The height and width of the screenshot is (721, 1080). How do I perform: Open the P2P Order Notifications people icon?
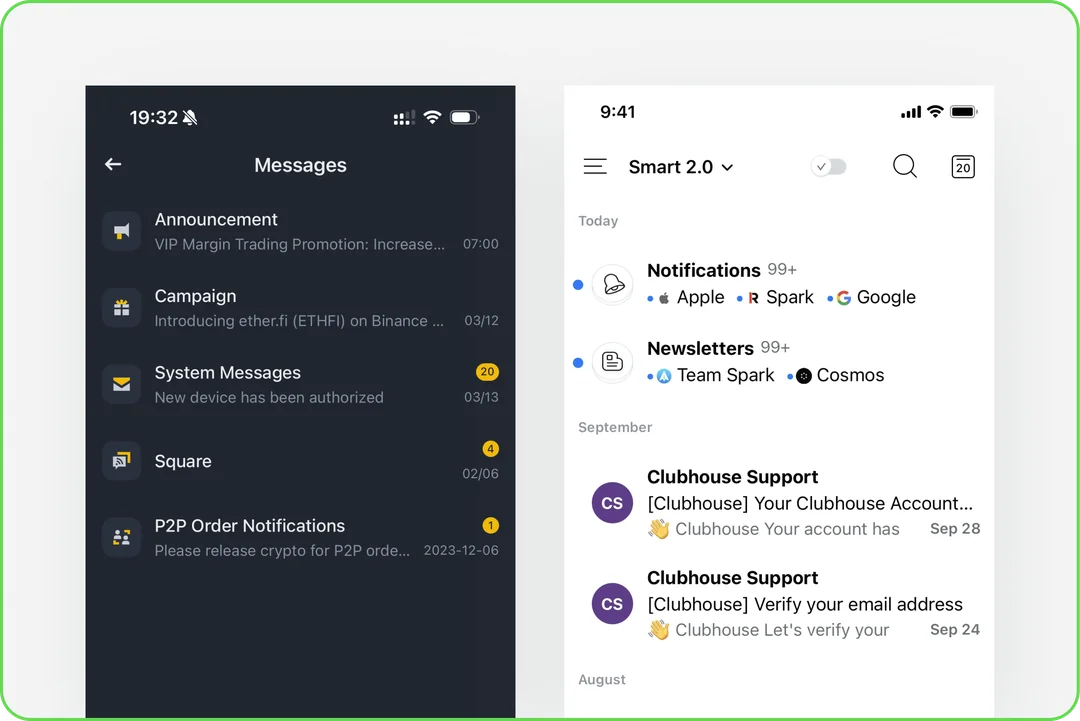point(122,537)
